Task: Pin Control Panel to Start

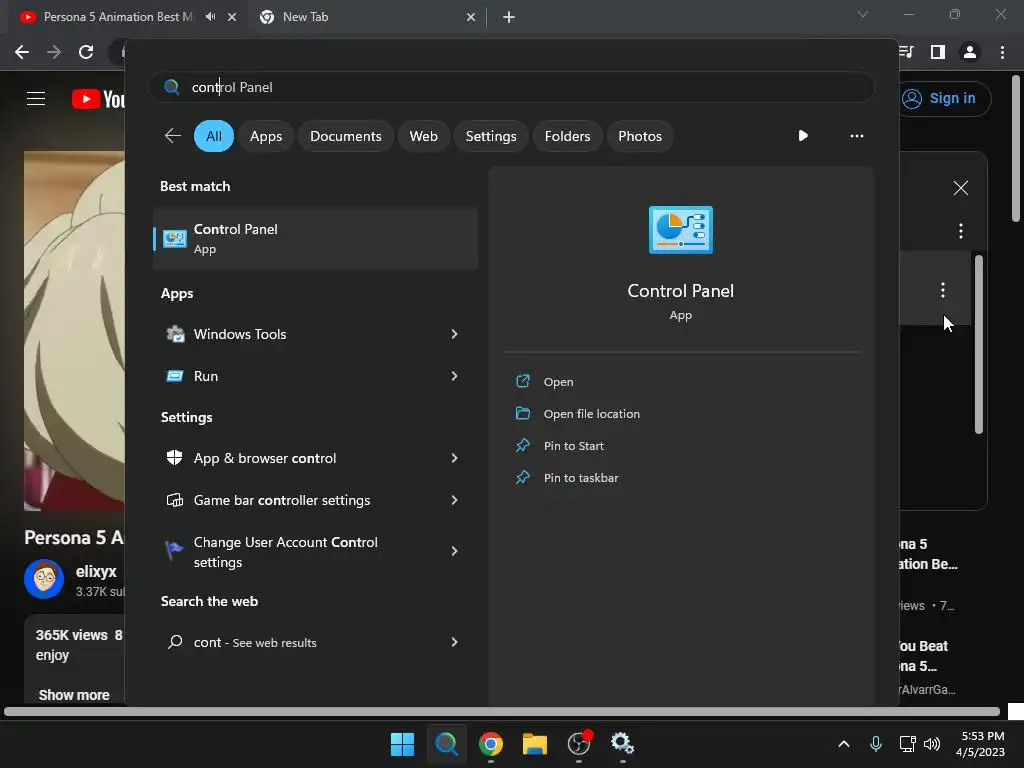Action: [573, 445]
